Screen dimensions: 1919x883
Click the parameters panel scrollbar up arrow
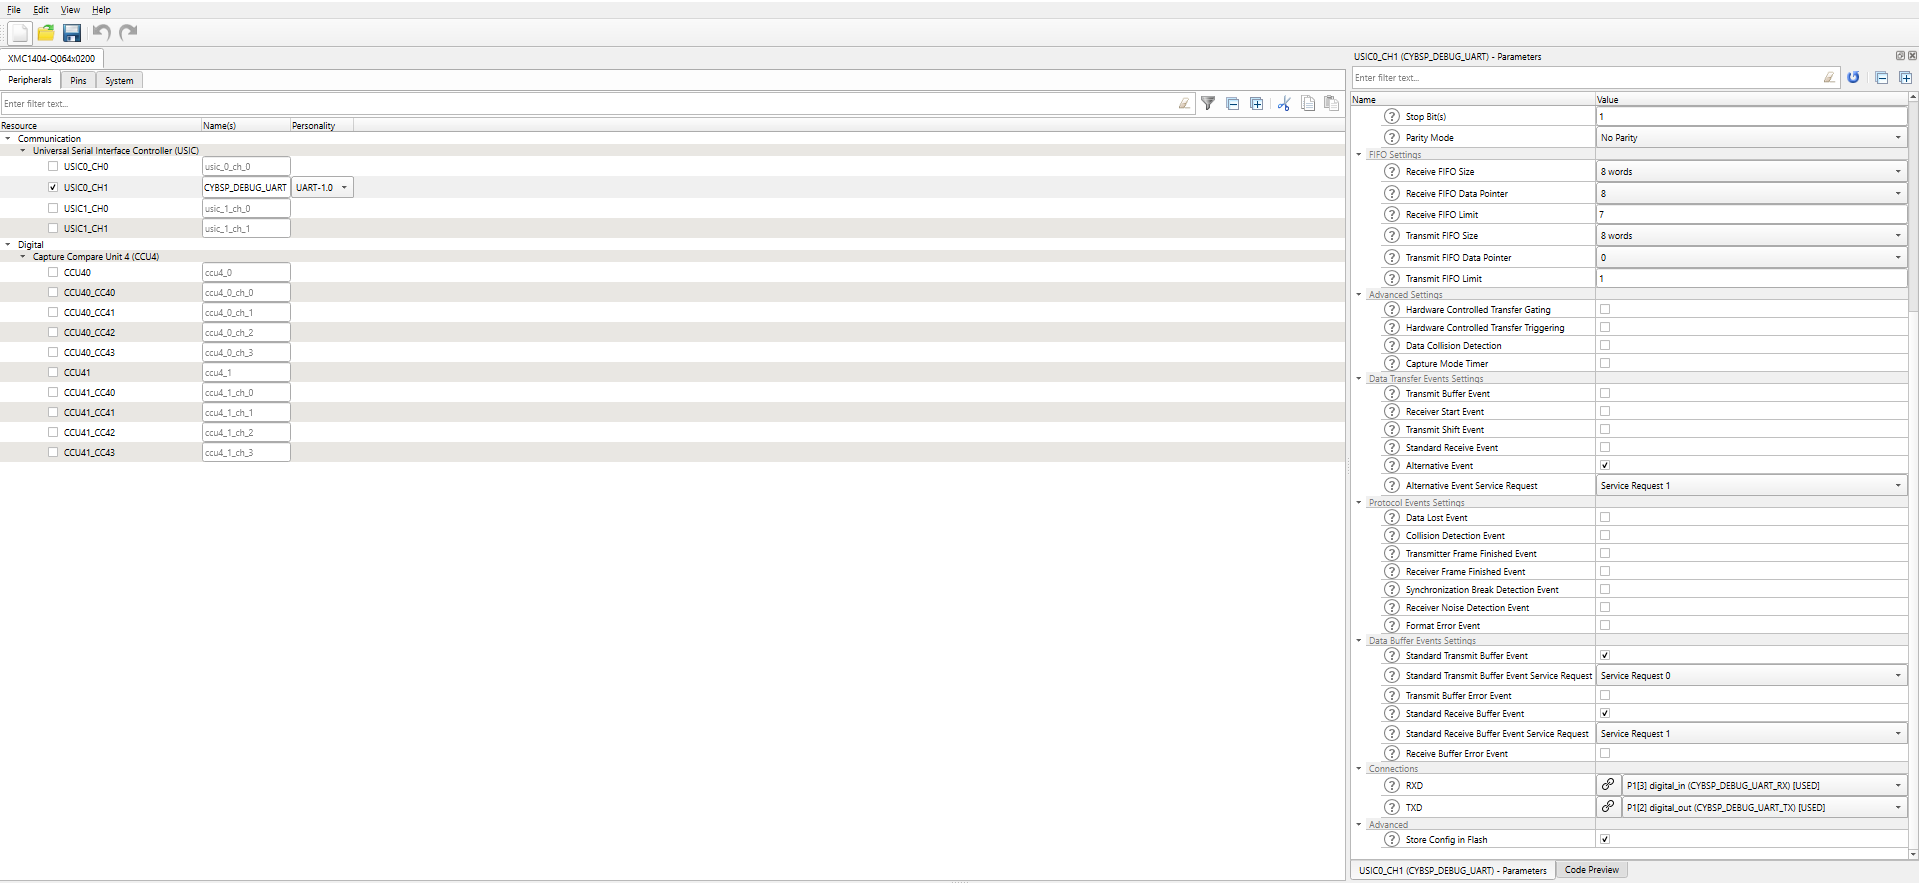1913,98
